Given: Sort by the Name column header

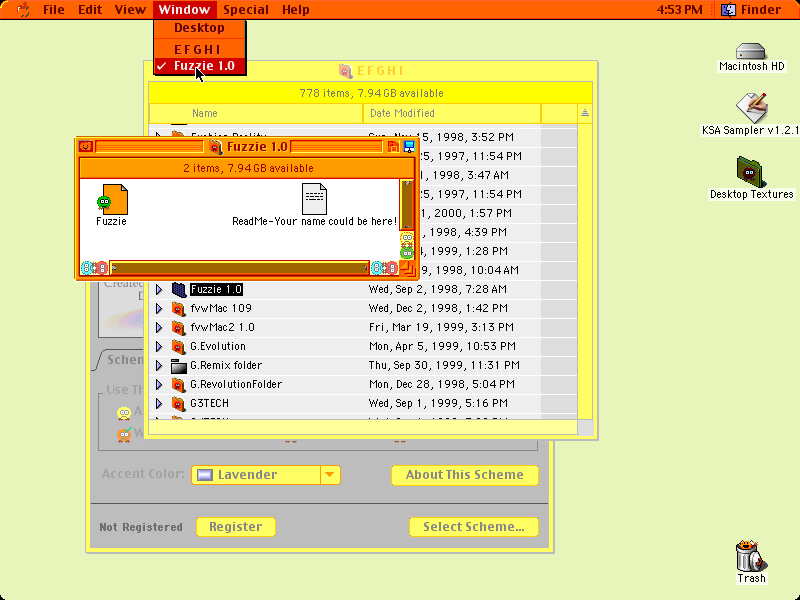Looking at the screenshot, I should pyautogui.click(x=256, y=113).
